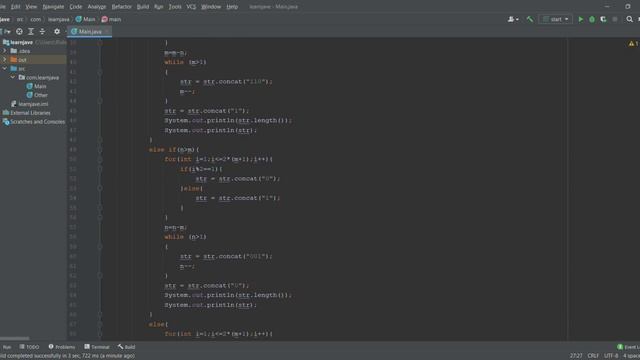Open the Problems tool window
This screenshot has height=360, width=640.
[x=62, y=347]
